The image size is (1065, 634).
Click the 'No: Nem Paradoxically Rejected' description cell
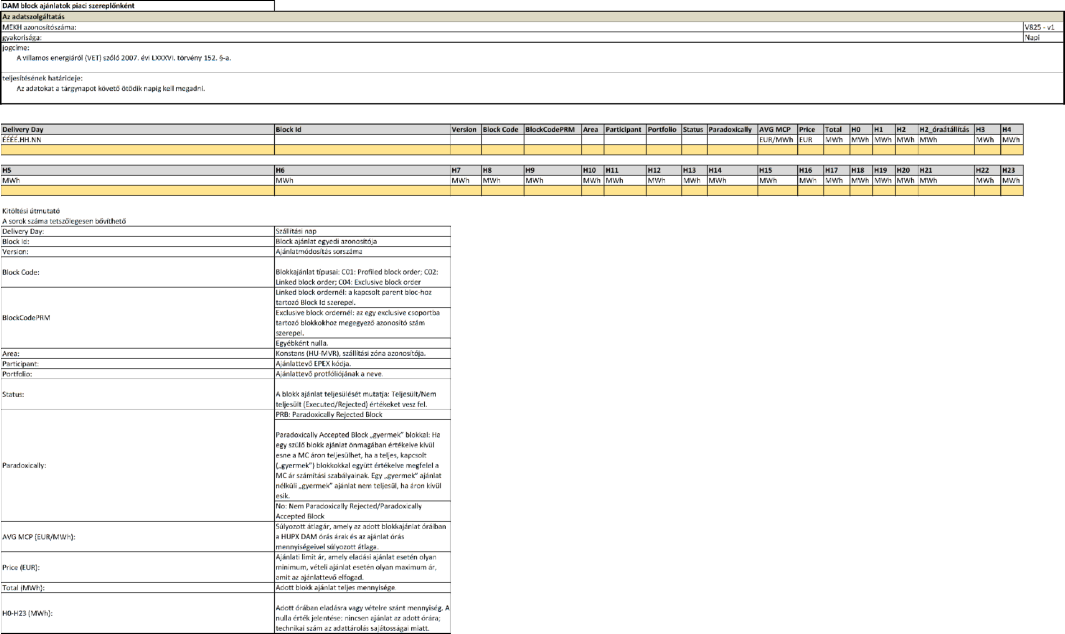tap(363, 511)
